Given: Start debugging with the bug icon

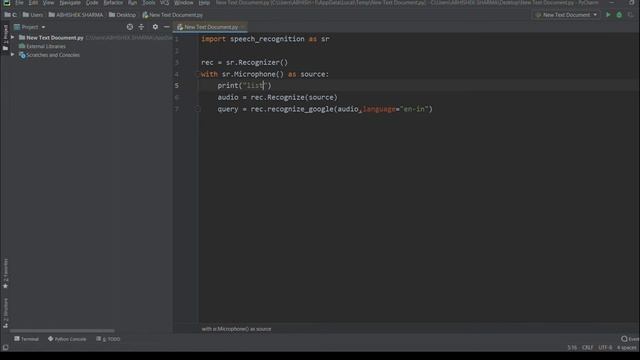Looking at the screenshot, I should (x=619, y=15).
